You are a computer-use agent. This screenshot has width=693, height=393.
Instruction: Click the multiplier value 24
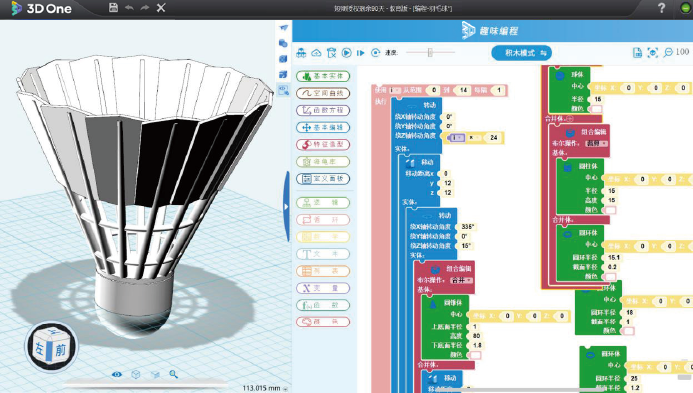[494, 138]
